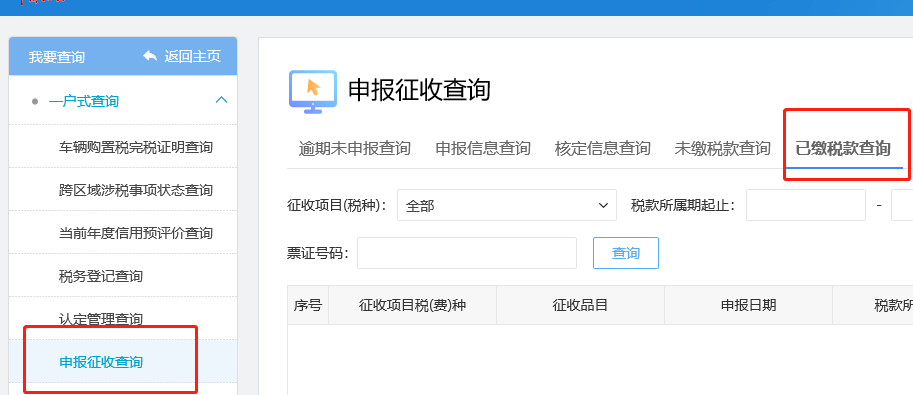Open 车辆购置税完税证明查询 in sidebar
913x395 pixels.
(136, 147)
